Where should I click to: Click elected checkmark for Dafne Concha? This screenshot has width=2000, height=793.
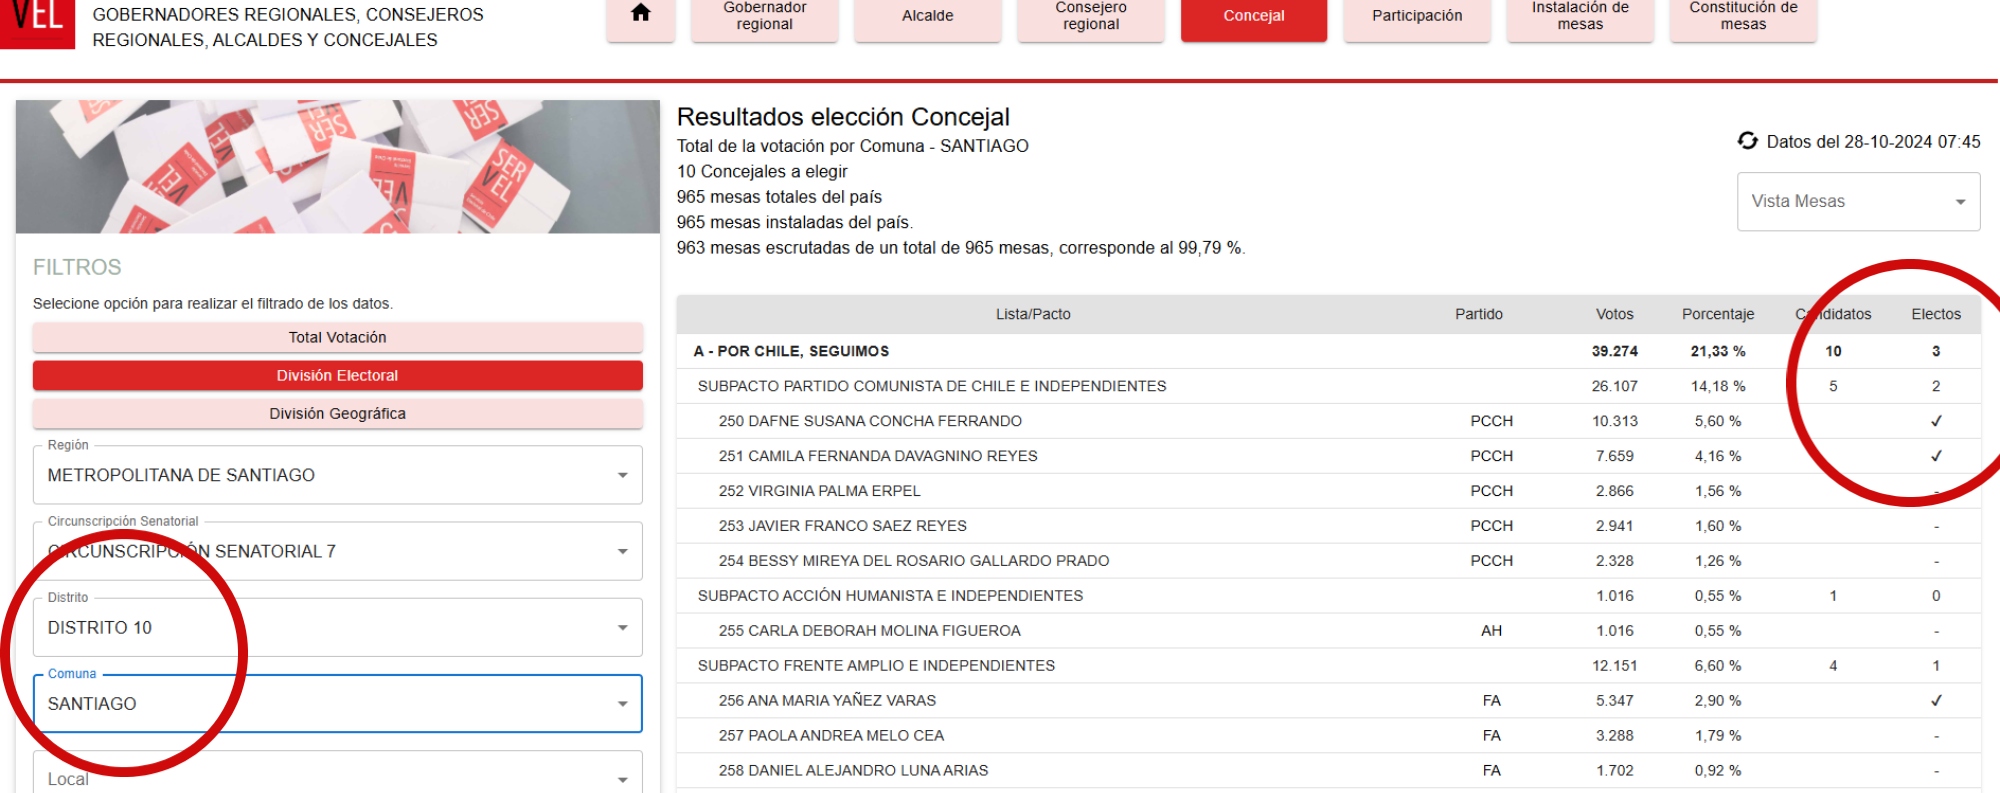pos(1935,421)
